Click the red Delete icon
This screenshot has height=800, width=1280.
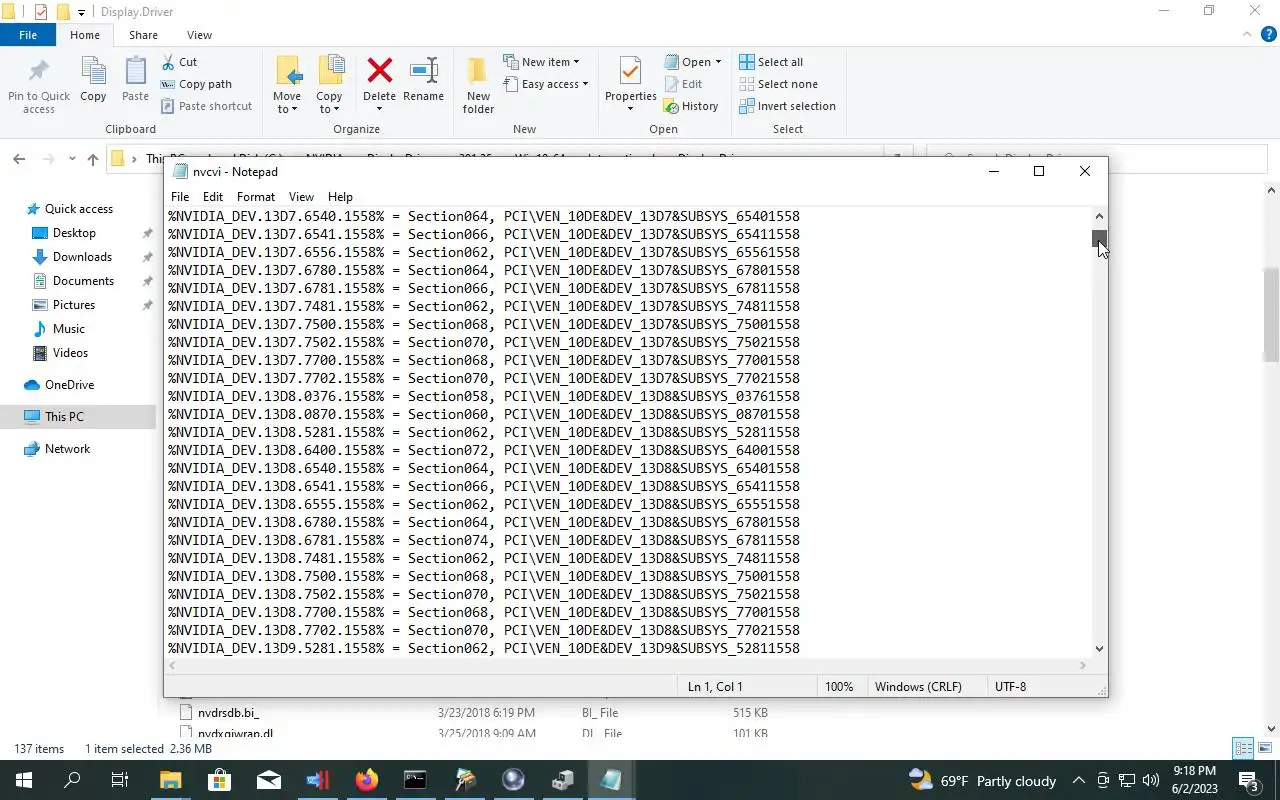click(379, 70)
